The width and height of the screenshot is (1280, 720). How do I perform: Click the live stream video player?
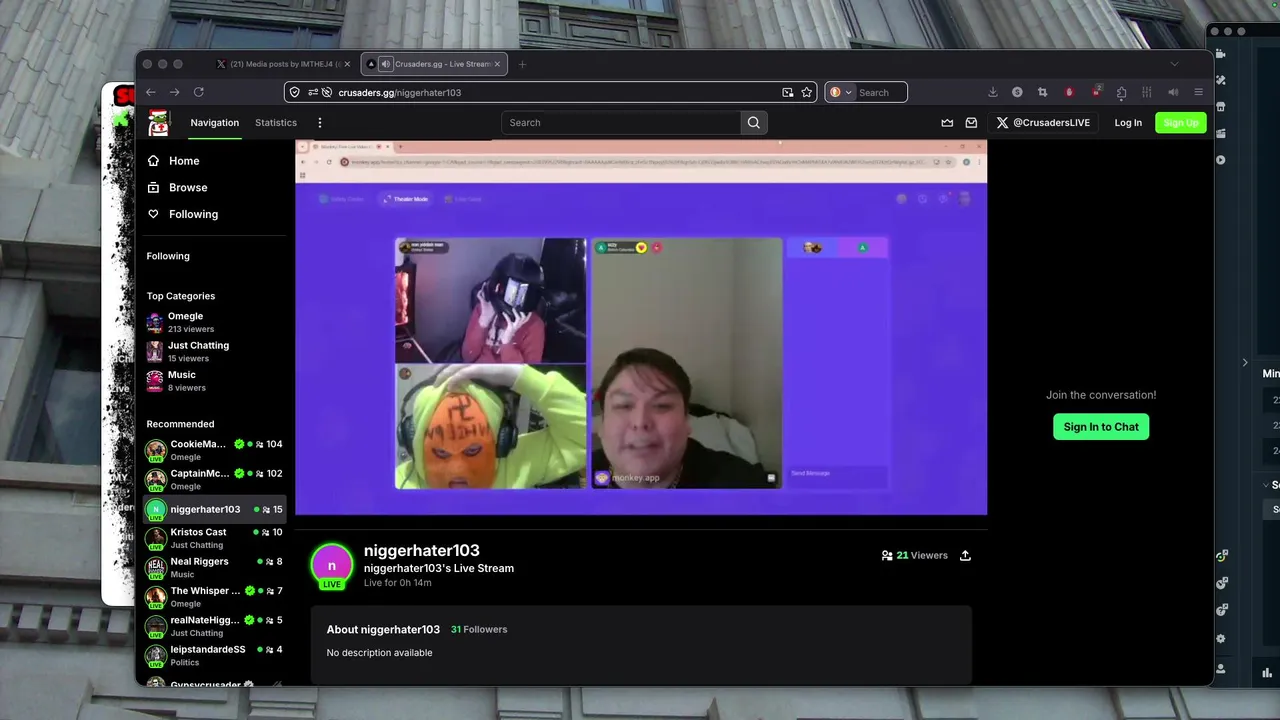[x=641, y=327]
